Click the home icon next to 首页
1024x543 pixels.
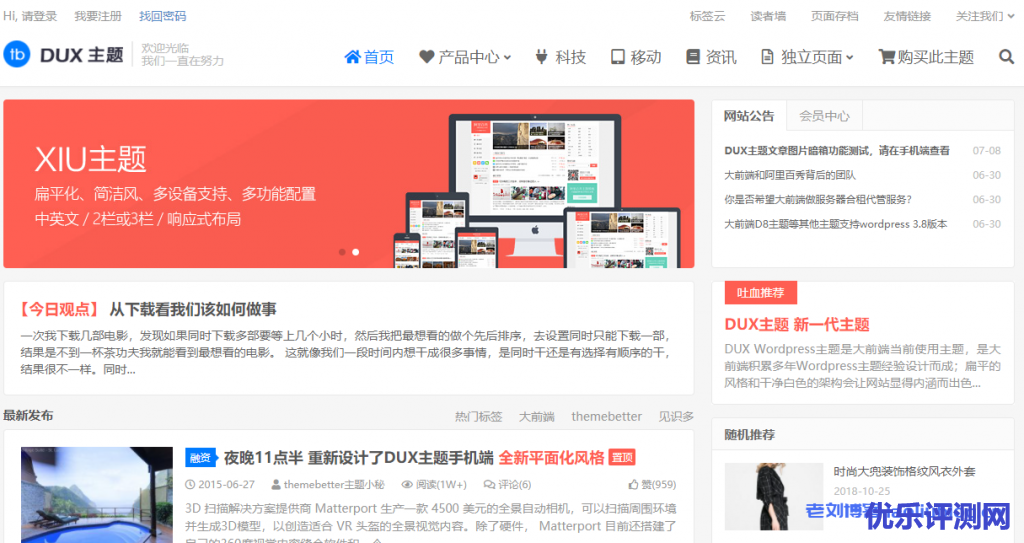point(353,57)
